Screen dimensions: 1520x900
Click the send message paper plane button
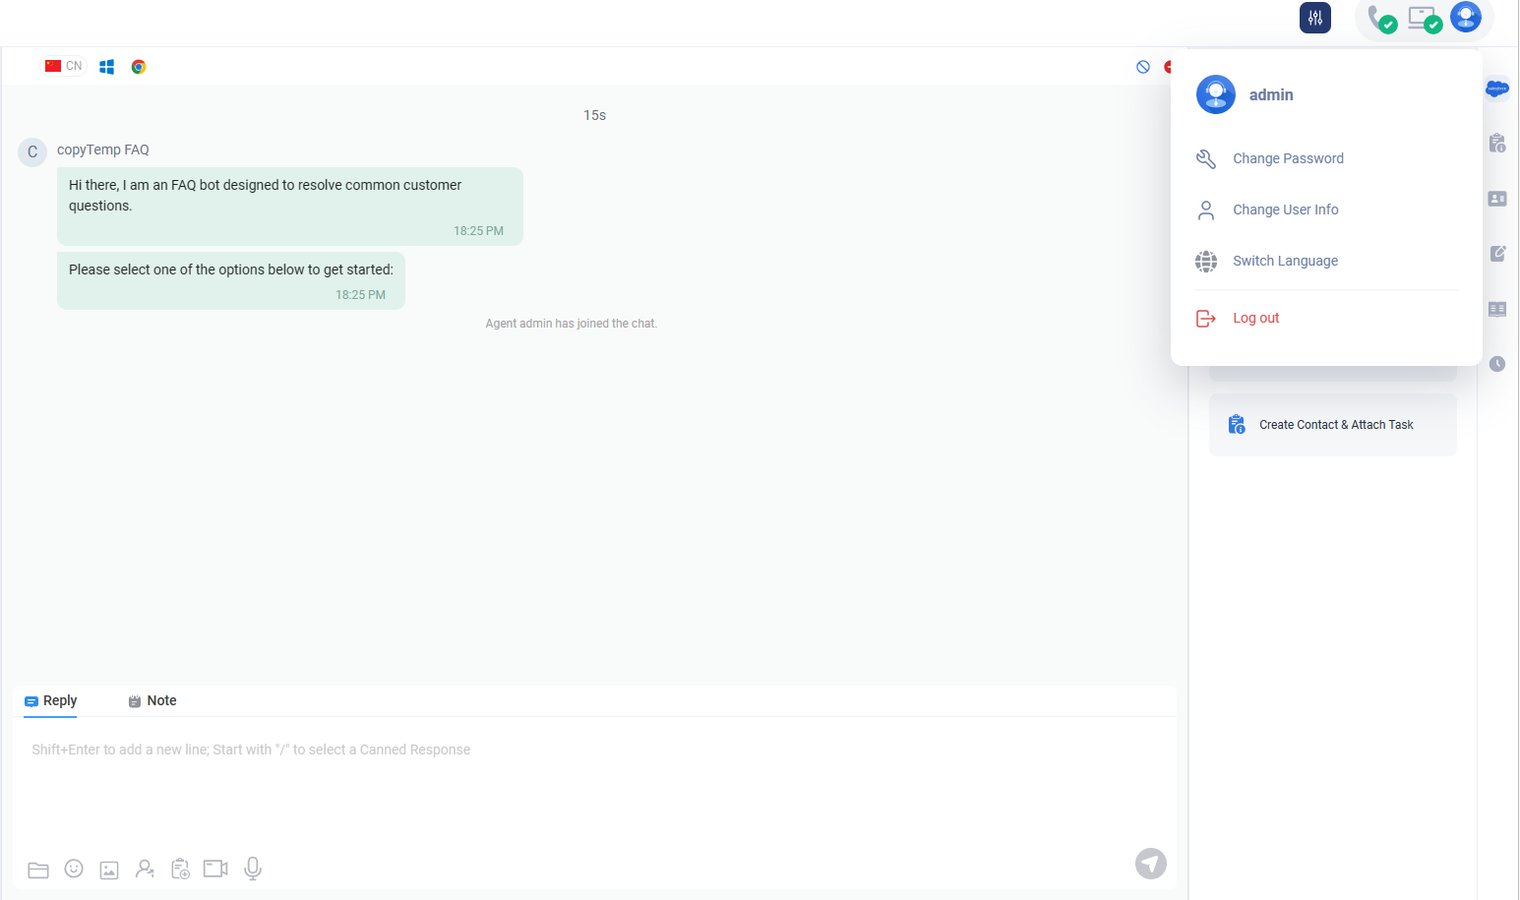point(1150,863)
